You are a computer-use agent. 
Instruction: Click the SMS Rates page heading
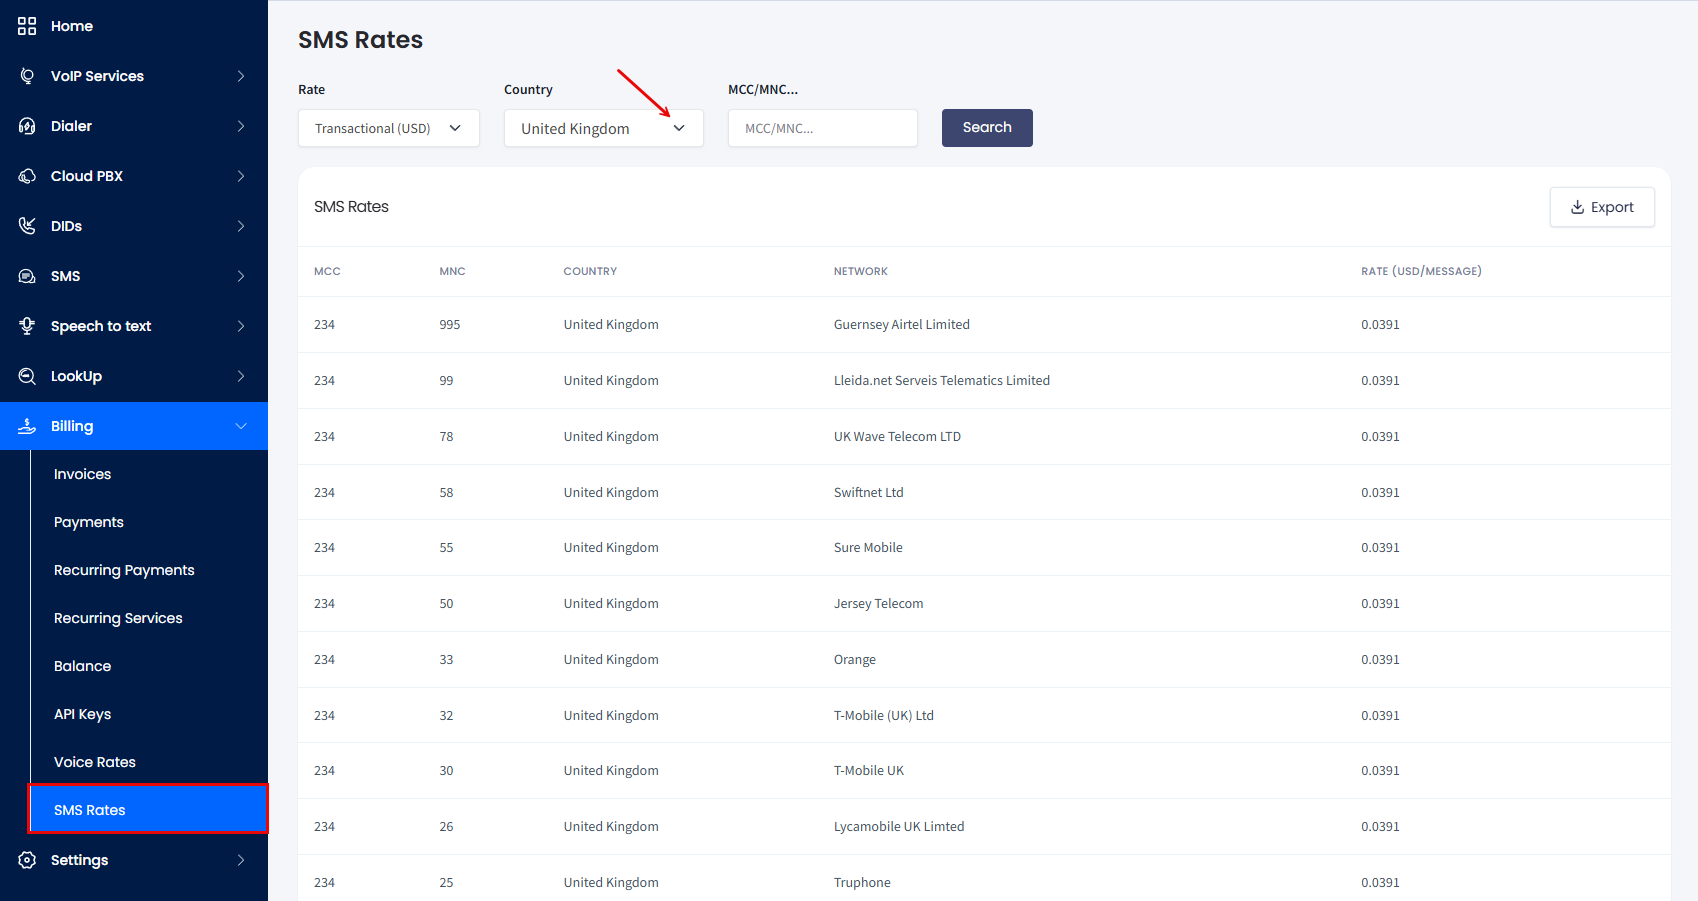(360, 40)
